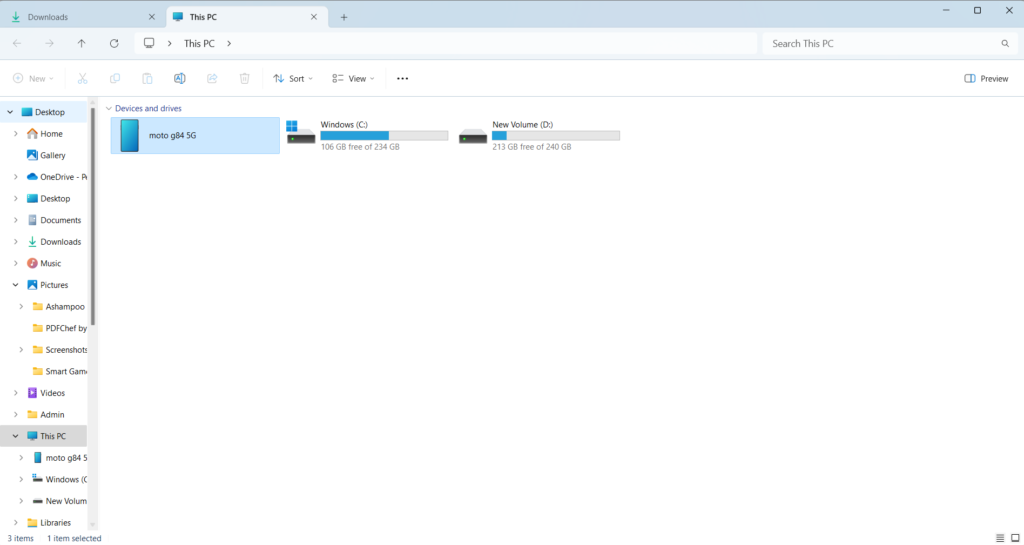The height and width of the screenshot is (545, 1024).
Task: Switch to the Downloads tab
Action: tap(80, 17)
